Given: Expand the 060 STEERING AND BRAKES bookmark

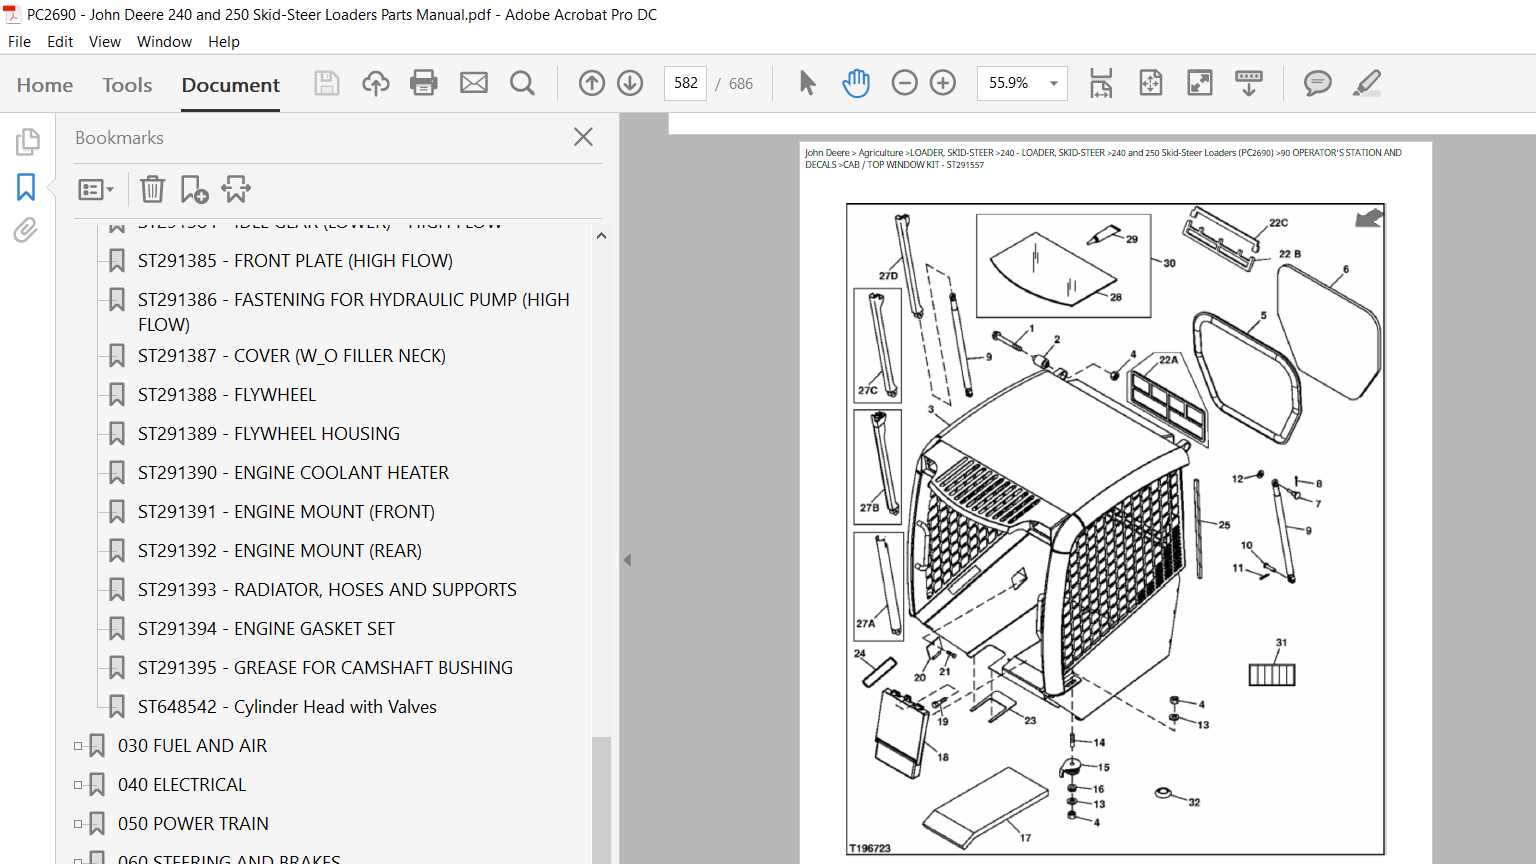Looking at the screenshot, I should [x=78, y=859].
